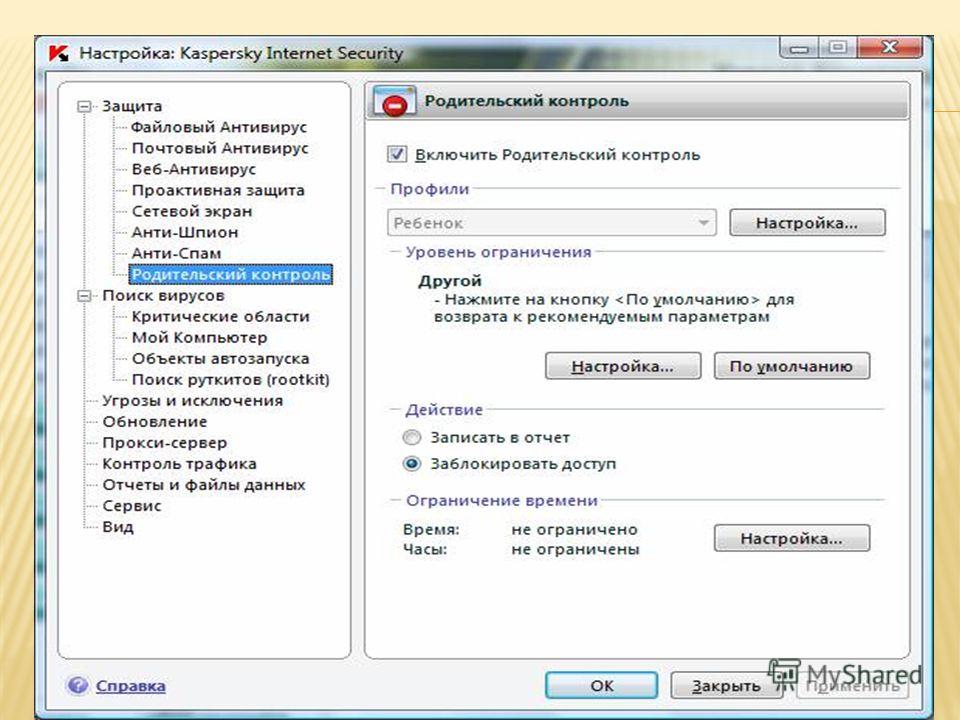Click the Закрыть button

click(726, 685)
